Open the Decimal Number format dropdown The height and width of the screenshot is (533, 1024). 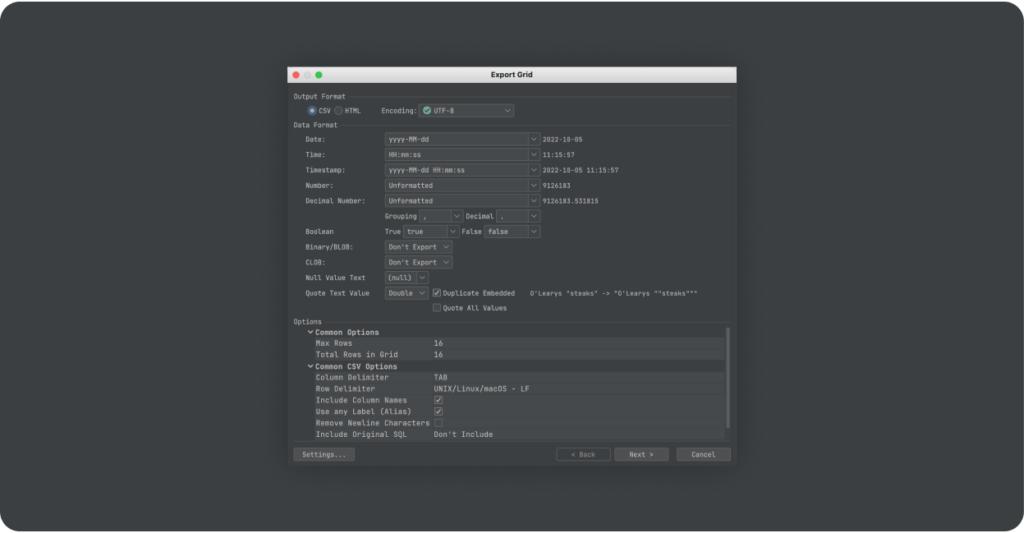point(533,201)
